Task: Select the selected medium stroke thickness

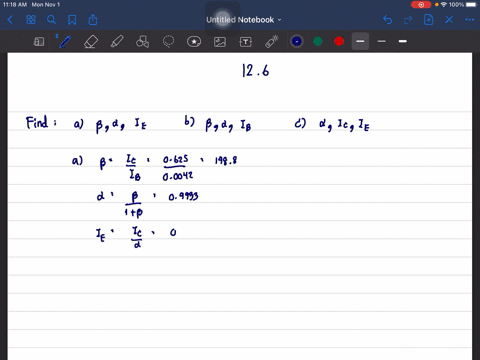Action: (x=360, y=41)
